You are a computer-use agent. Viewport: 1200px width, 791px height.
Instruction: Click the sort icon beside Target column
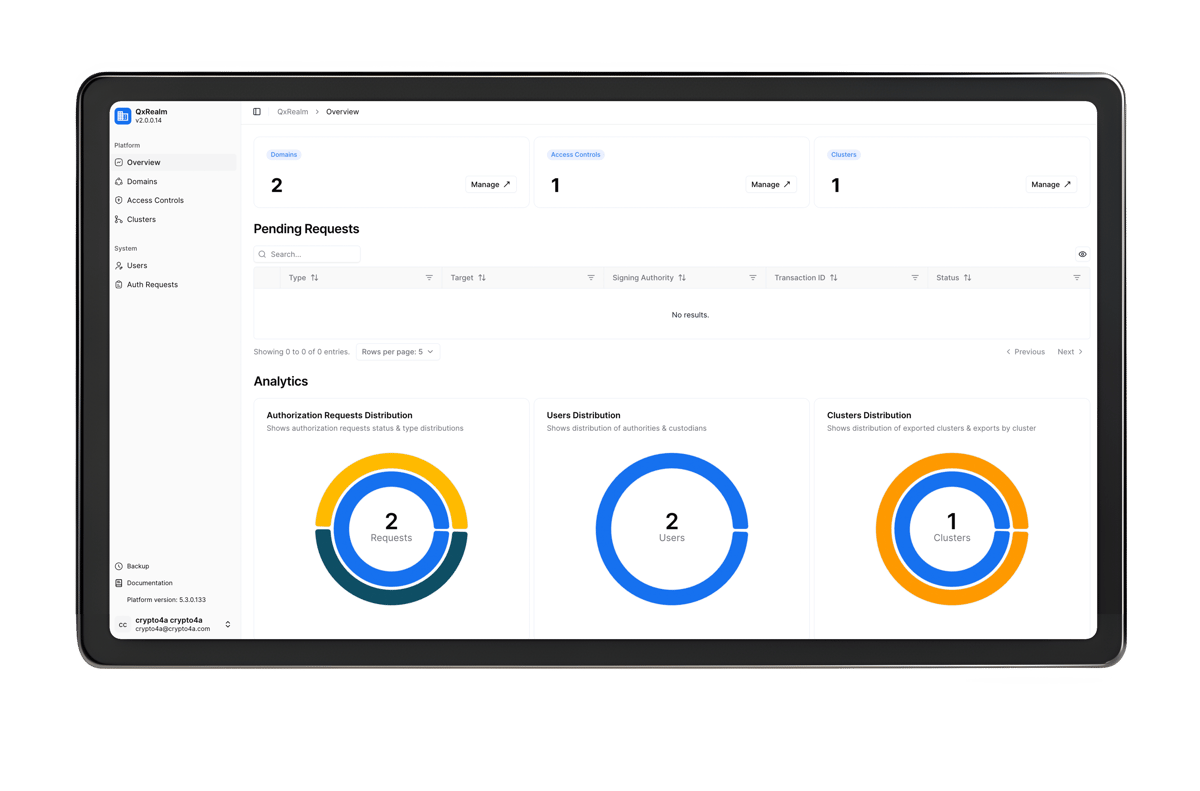tap(482, 278)
